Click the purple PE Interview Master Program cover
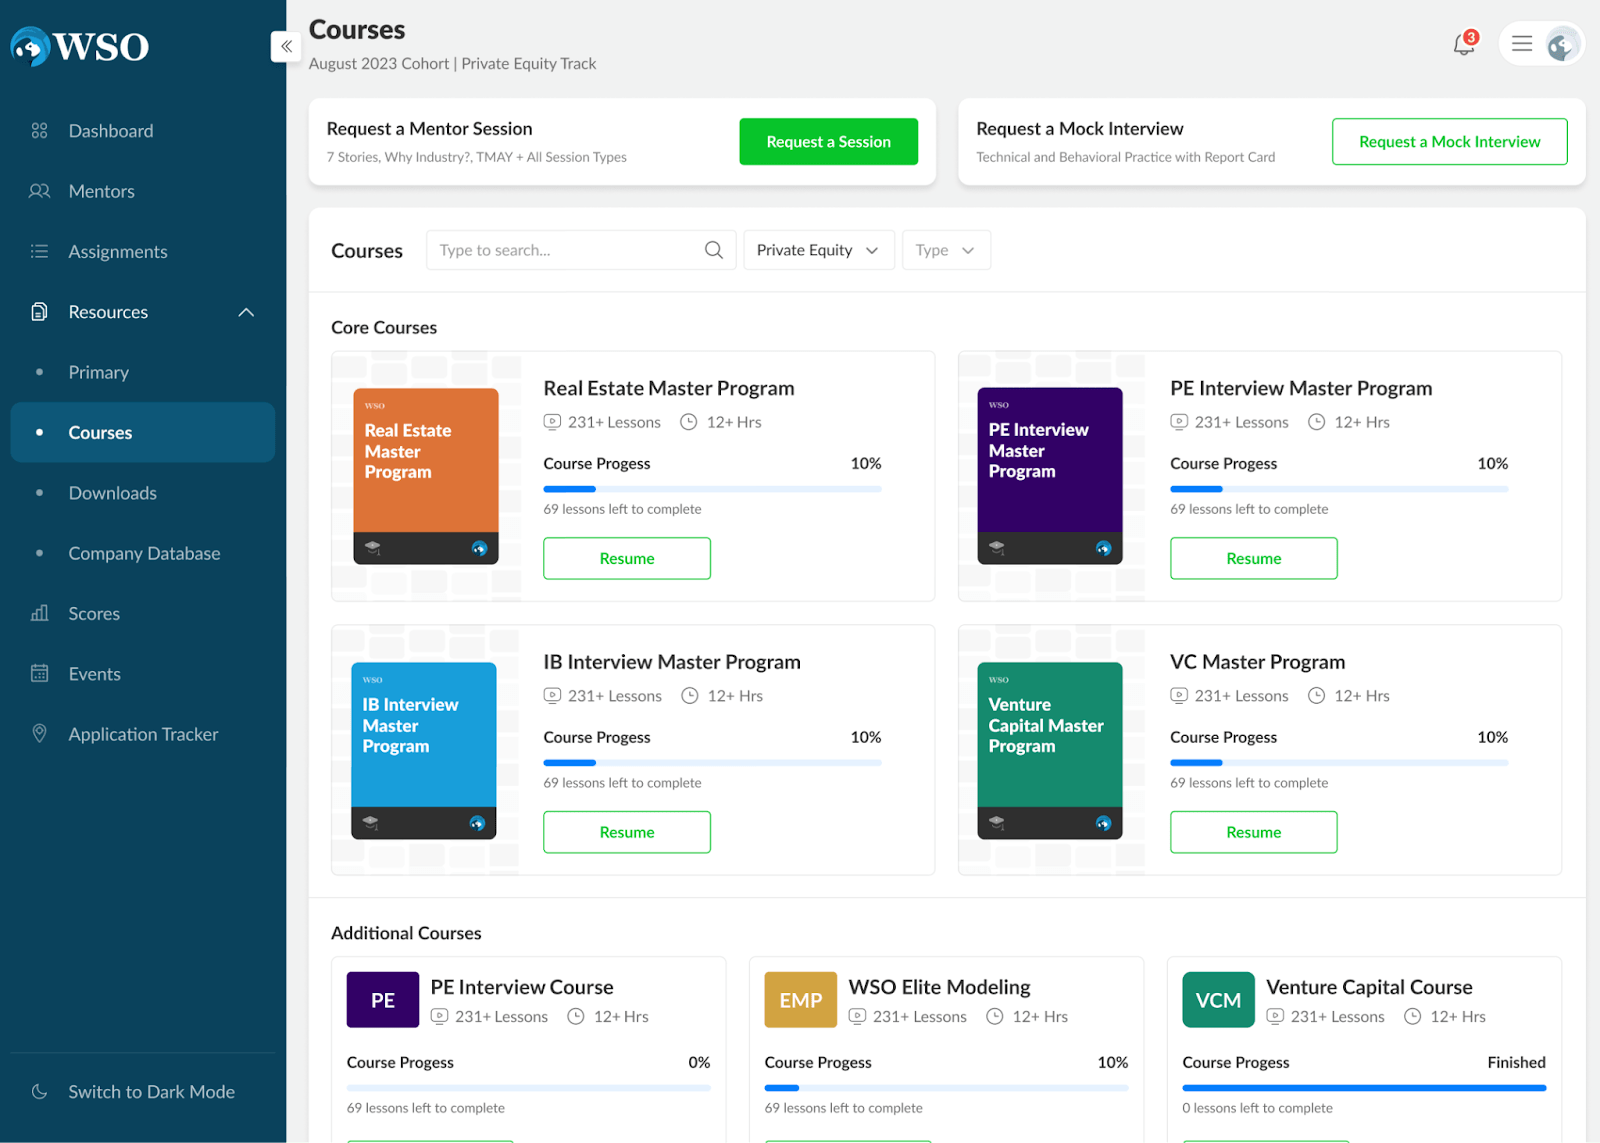The width and height of the screenshot is (1600, 1143). click(x=1050, y=476)
